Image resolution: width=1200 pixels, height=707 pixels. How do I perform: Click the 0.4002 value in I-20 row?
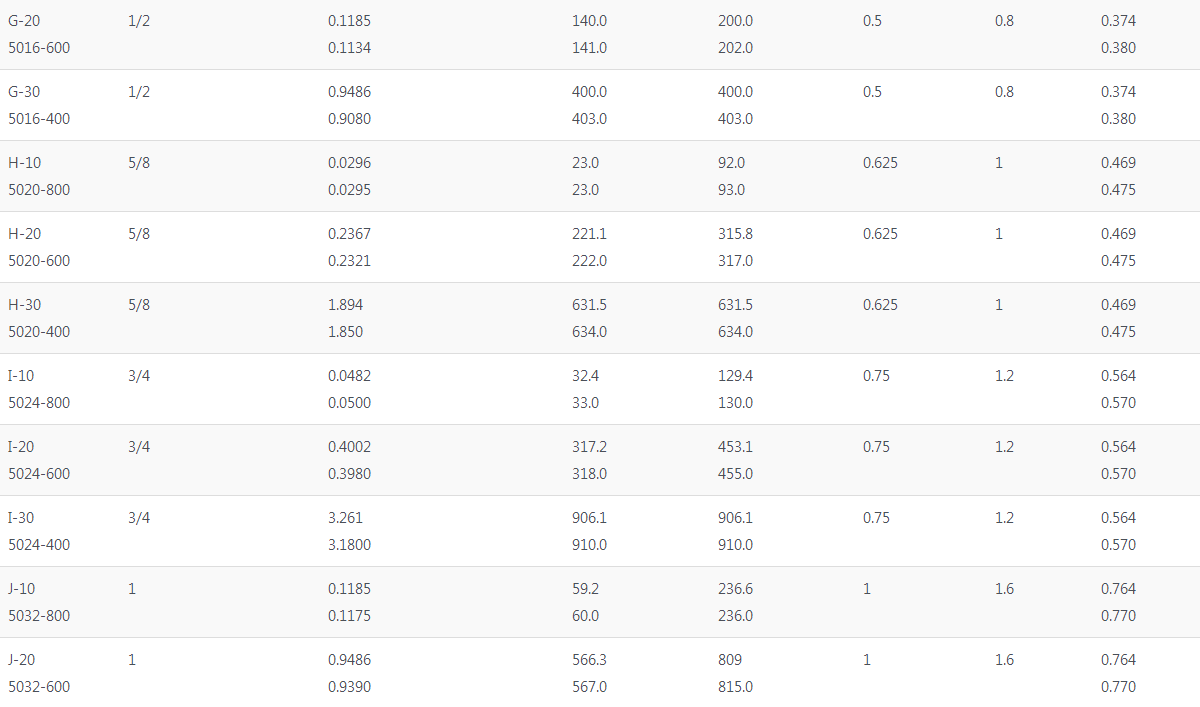pyautogui.click(x=349, y=447)
